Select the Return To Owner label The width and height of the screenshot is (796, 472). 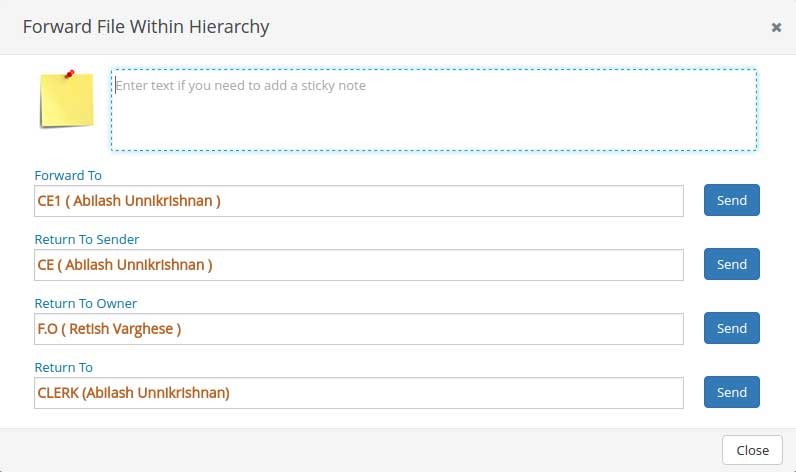(x=85, y=304)
